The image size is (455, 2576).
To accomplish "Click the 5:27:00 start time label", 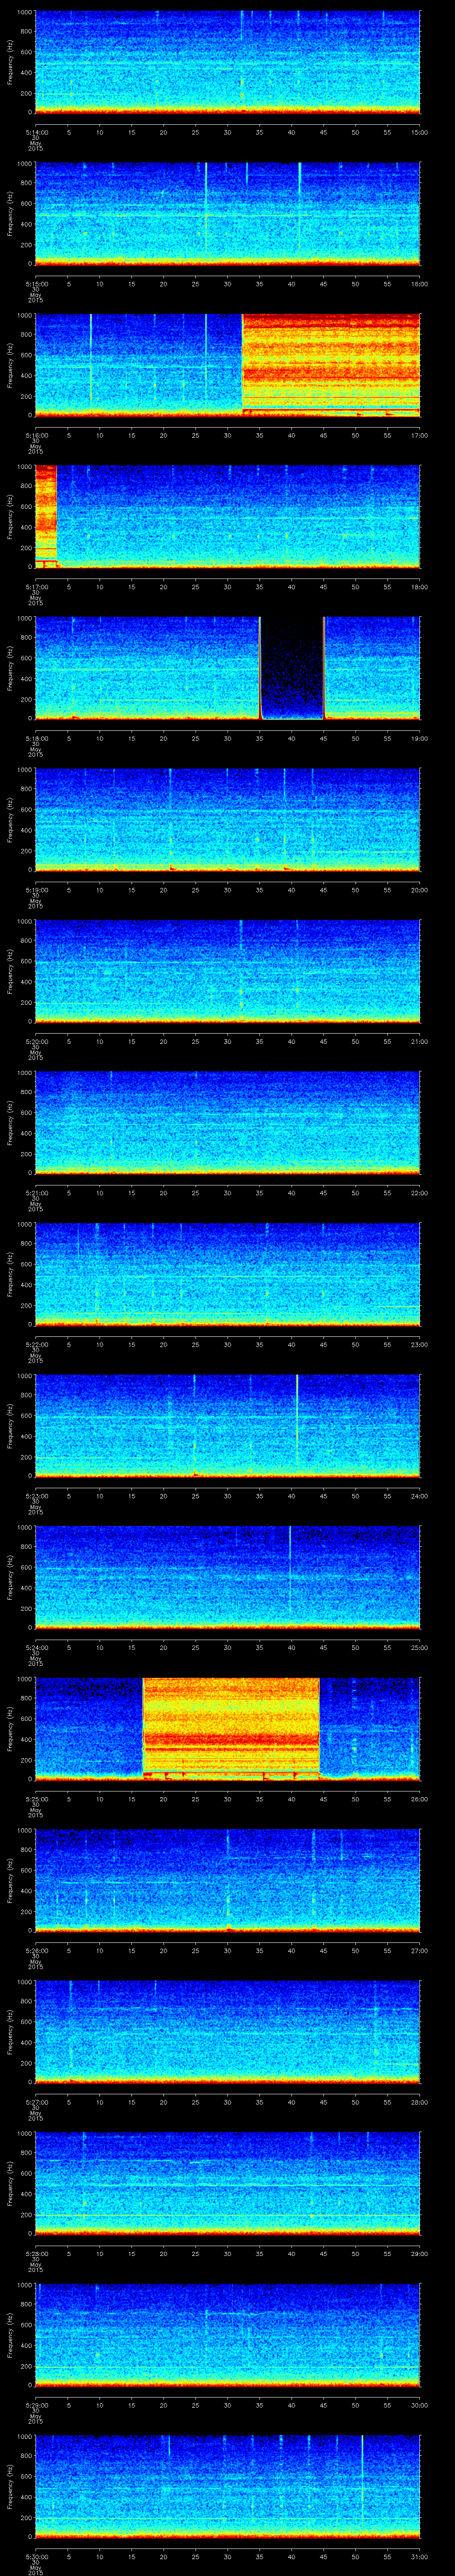I will [x=36, y=2102].
